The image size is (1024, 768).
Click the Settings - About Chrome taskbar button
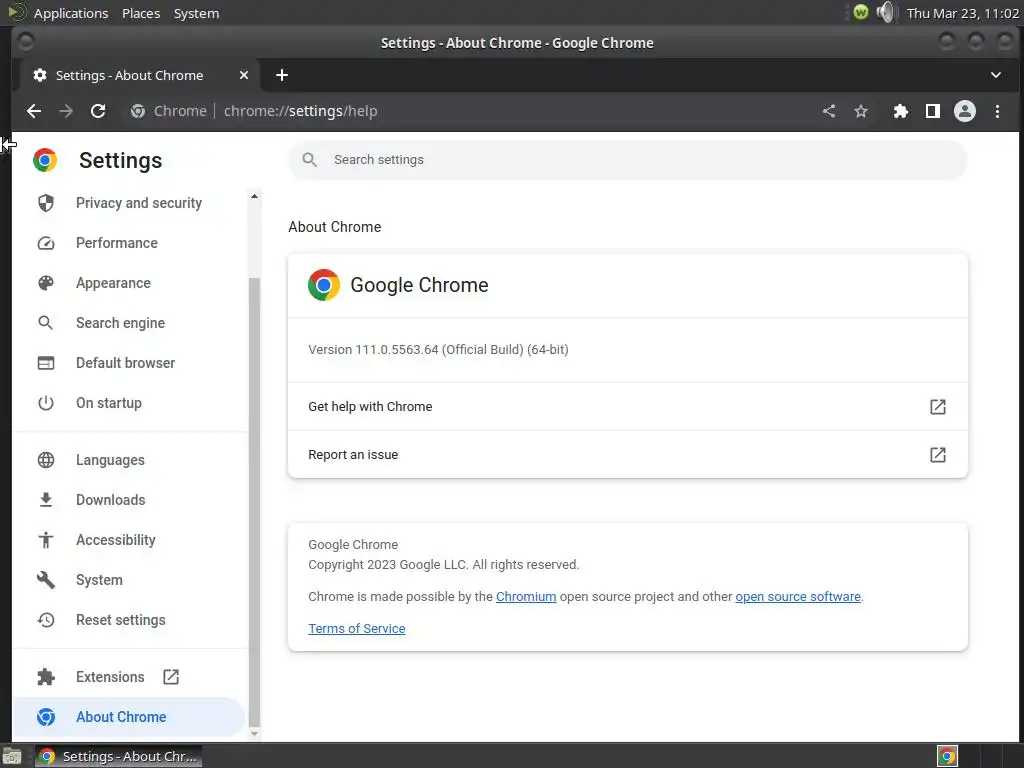tap(118, 756)
